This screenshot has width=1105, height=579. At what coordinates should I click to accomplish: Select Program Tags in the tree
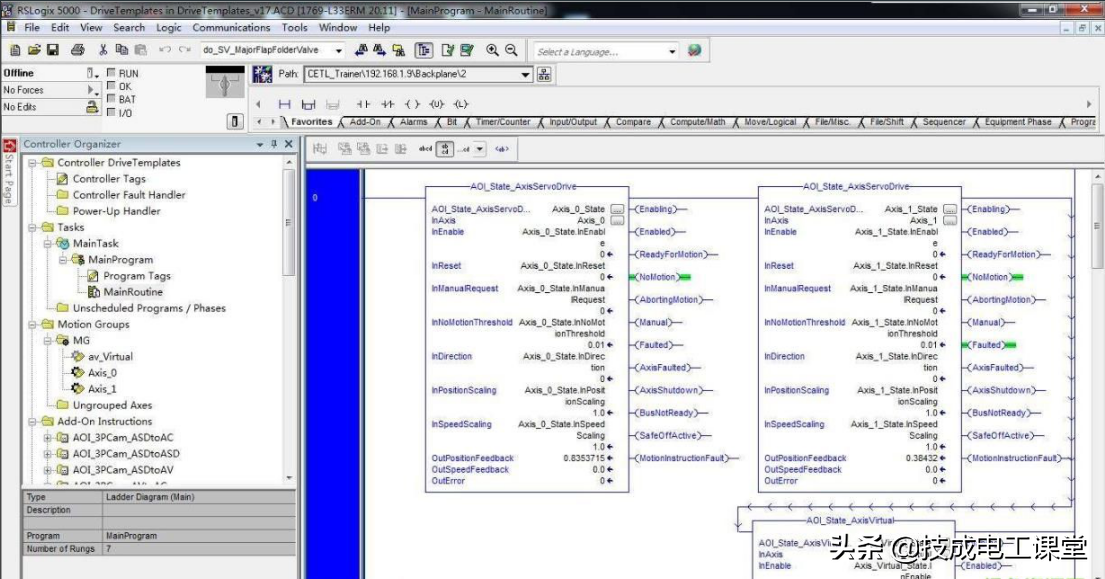137,276
